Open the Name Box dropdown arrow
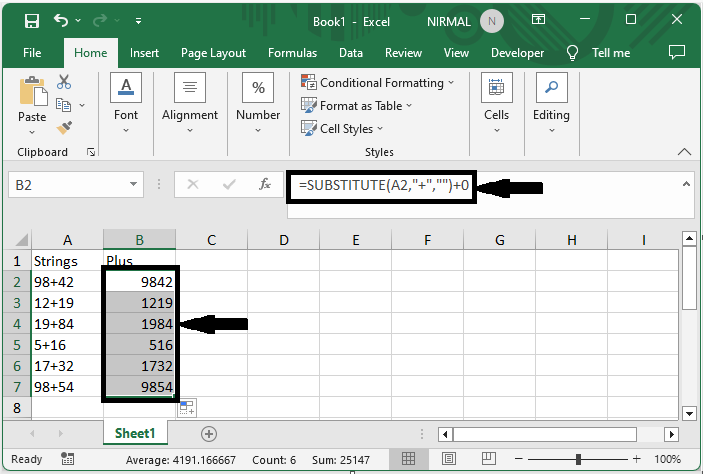Viewport: 703px width, 474px height. point(135,185)
